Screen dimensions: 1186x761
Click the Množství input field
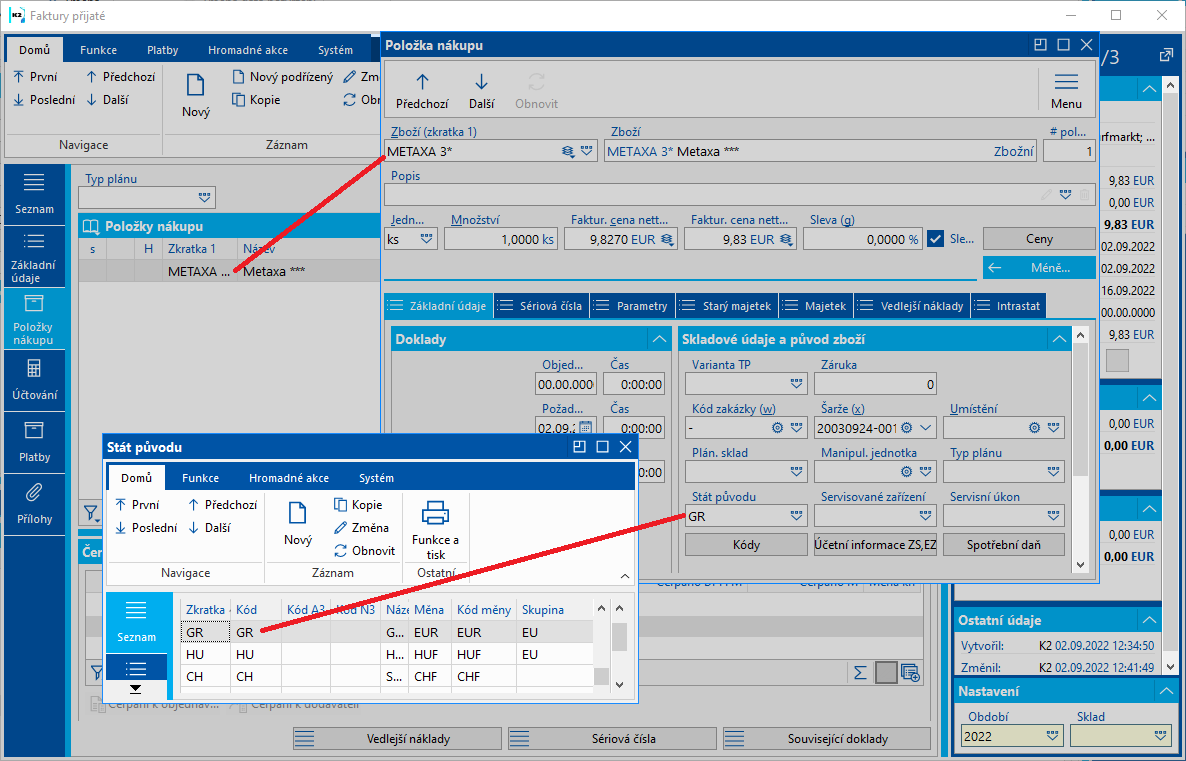click(500, 239)
